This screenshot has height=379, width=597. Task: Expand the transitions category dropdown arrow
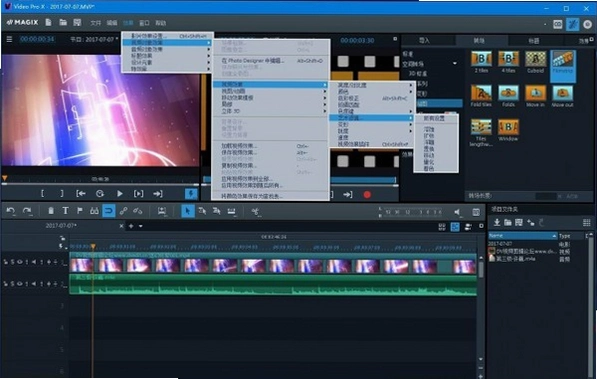[455, 63]
